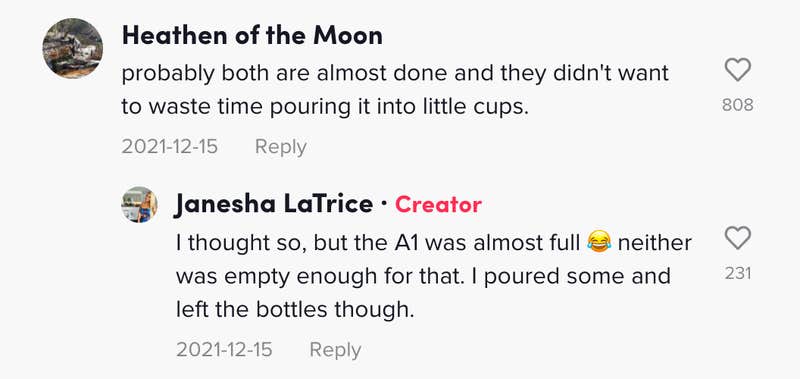Click the line 'was empty enough for that'

[423, 276]
